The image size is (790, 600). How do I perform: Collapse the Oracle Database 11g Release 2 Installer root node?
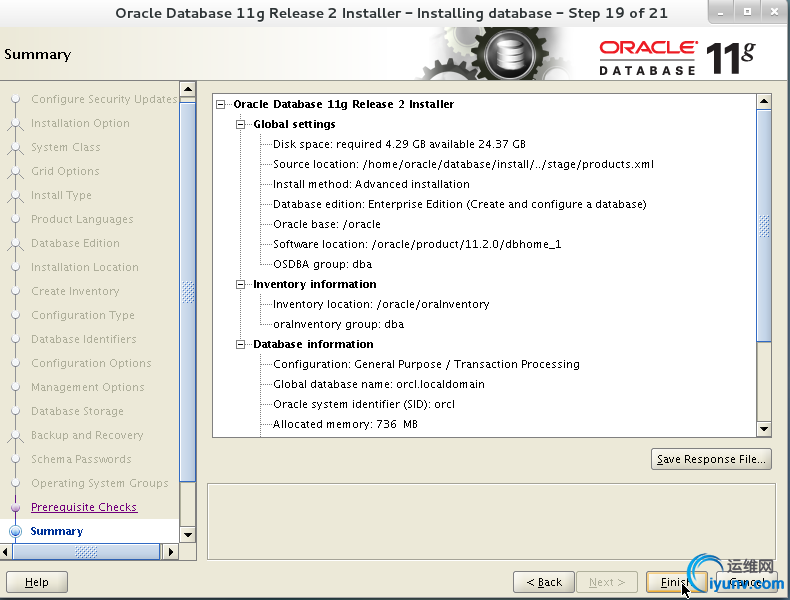click(221, 104)
